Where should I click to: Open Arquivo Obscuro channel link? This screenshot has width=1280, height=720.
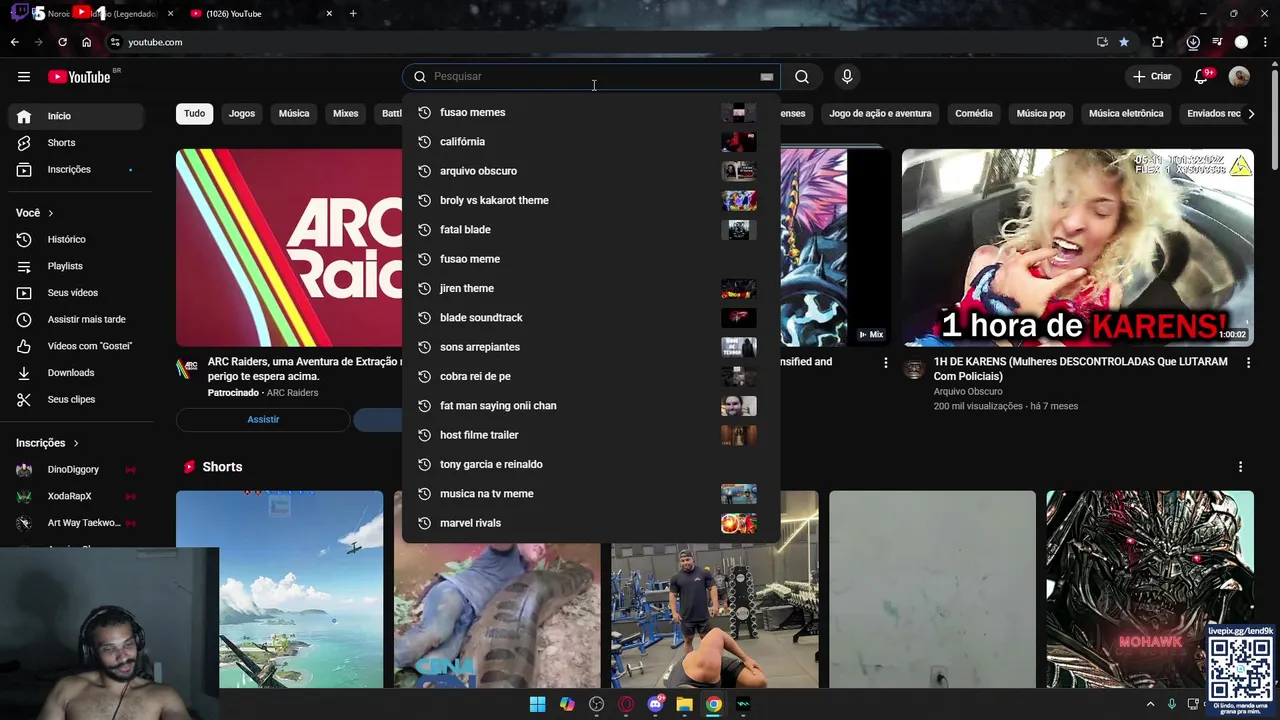(968, 392)
